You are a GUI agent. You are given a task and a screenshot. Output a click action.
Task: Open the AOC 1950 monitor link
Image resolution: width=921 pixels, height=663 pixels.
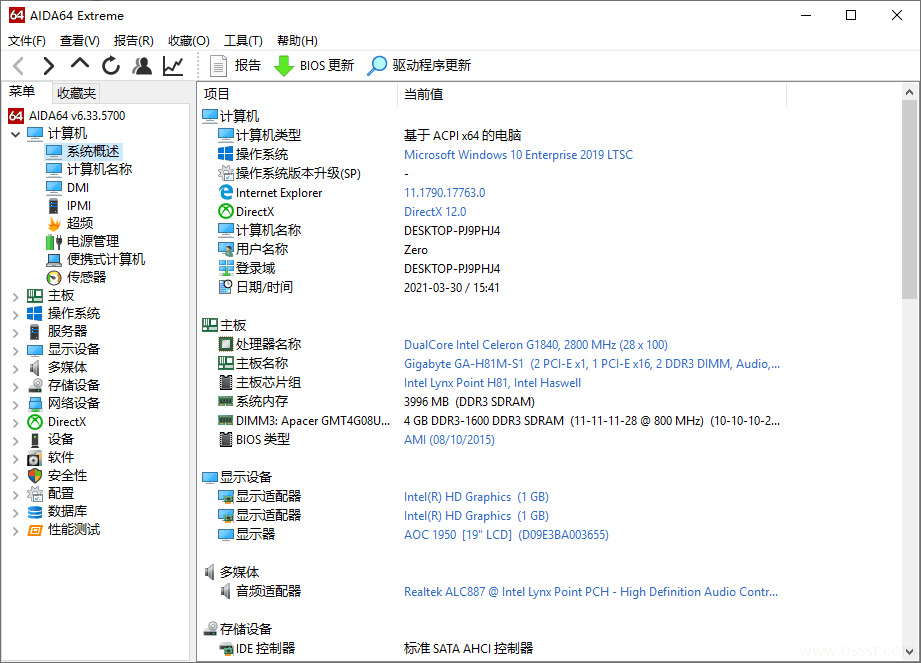coord(506,535)
